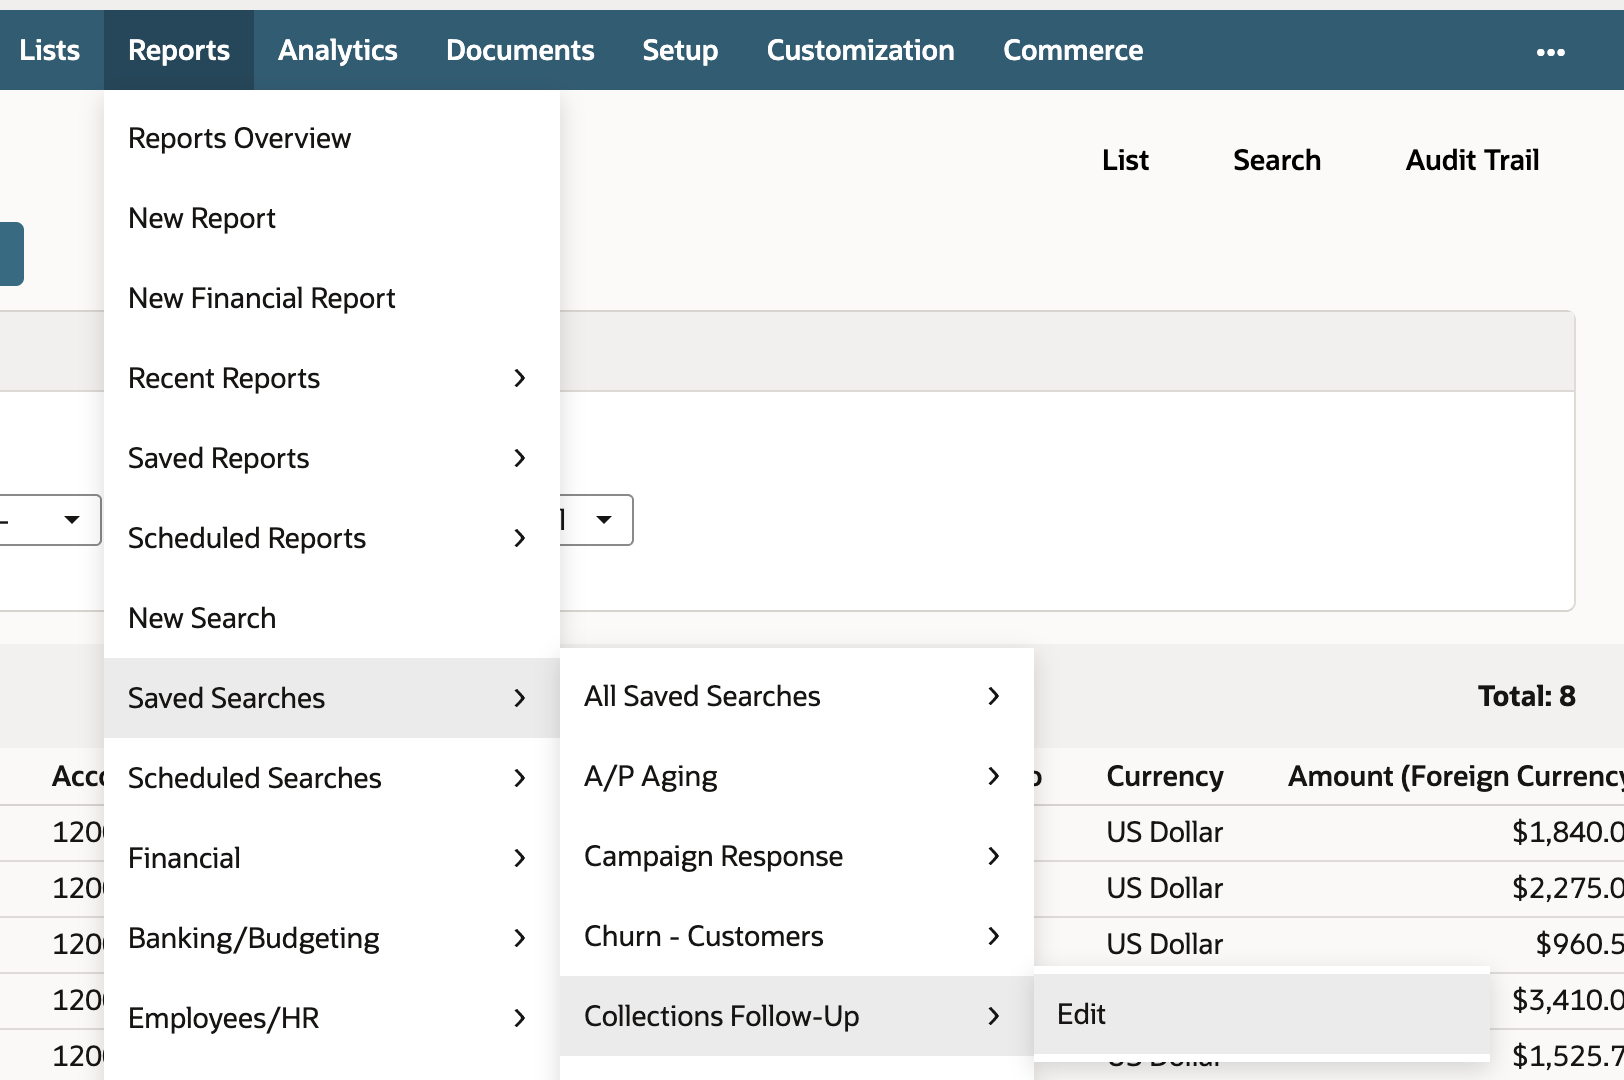The image size is (1624, 1080).
Task: Click the $3,410 amount cell
Action: pyautogui.click(x=1567, y=1000)
